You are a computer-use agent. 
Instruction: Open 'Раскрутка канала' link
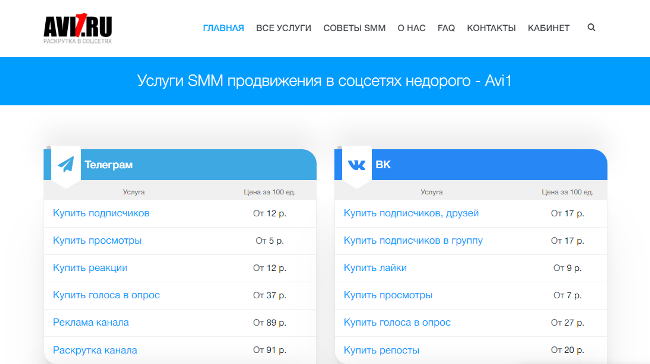95,350
